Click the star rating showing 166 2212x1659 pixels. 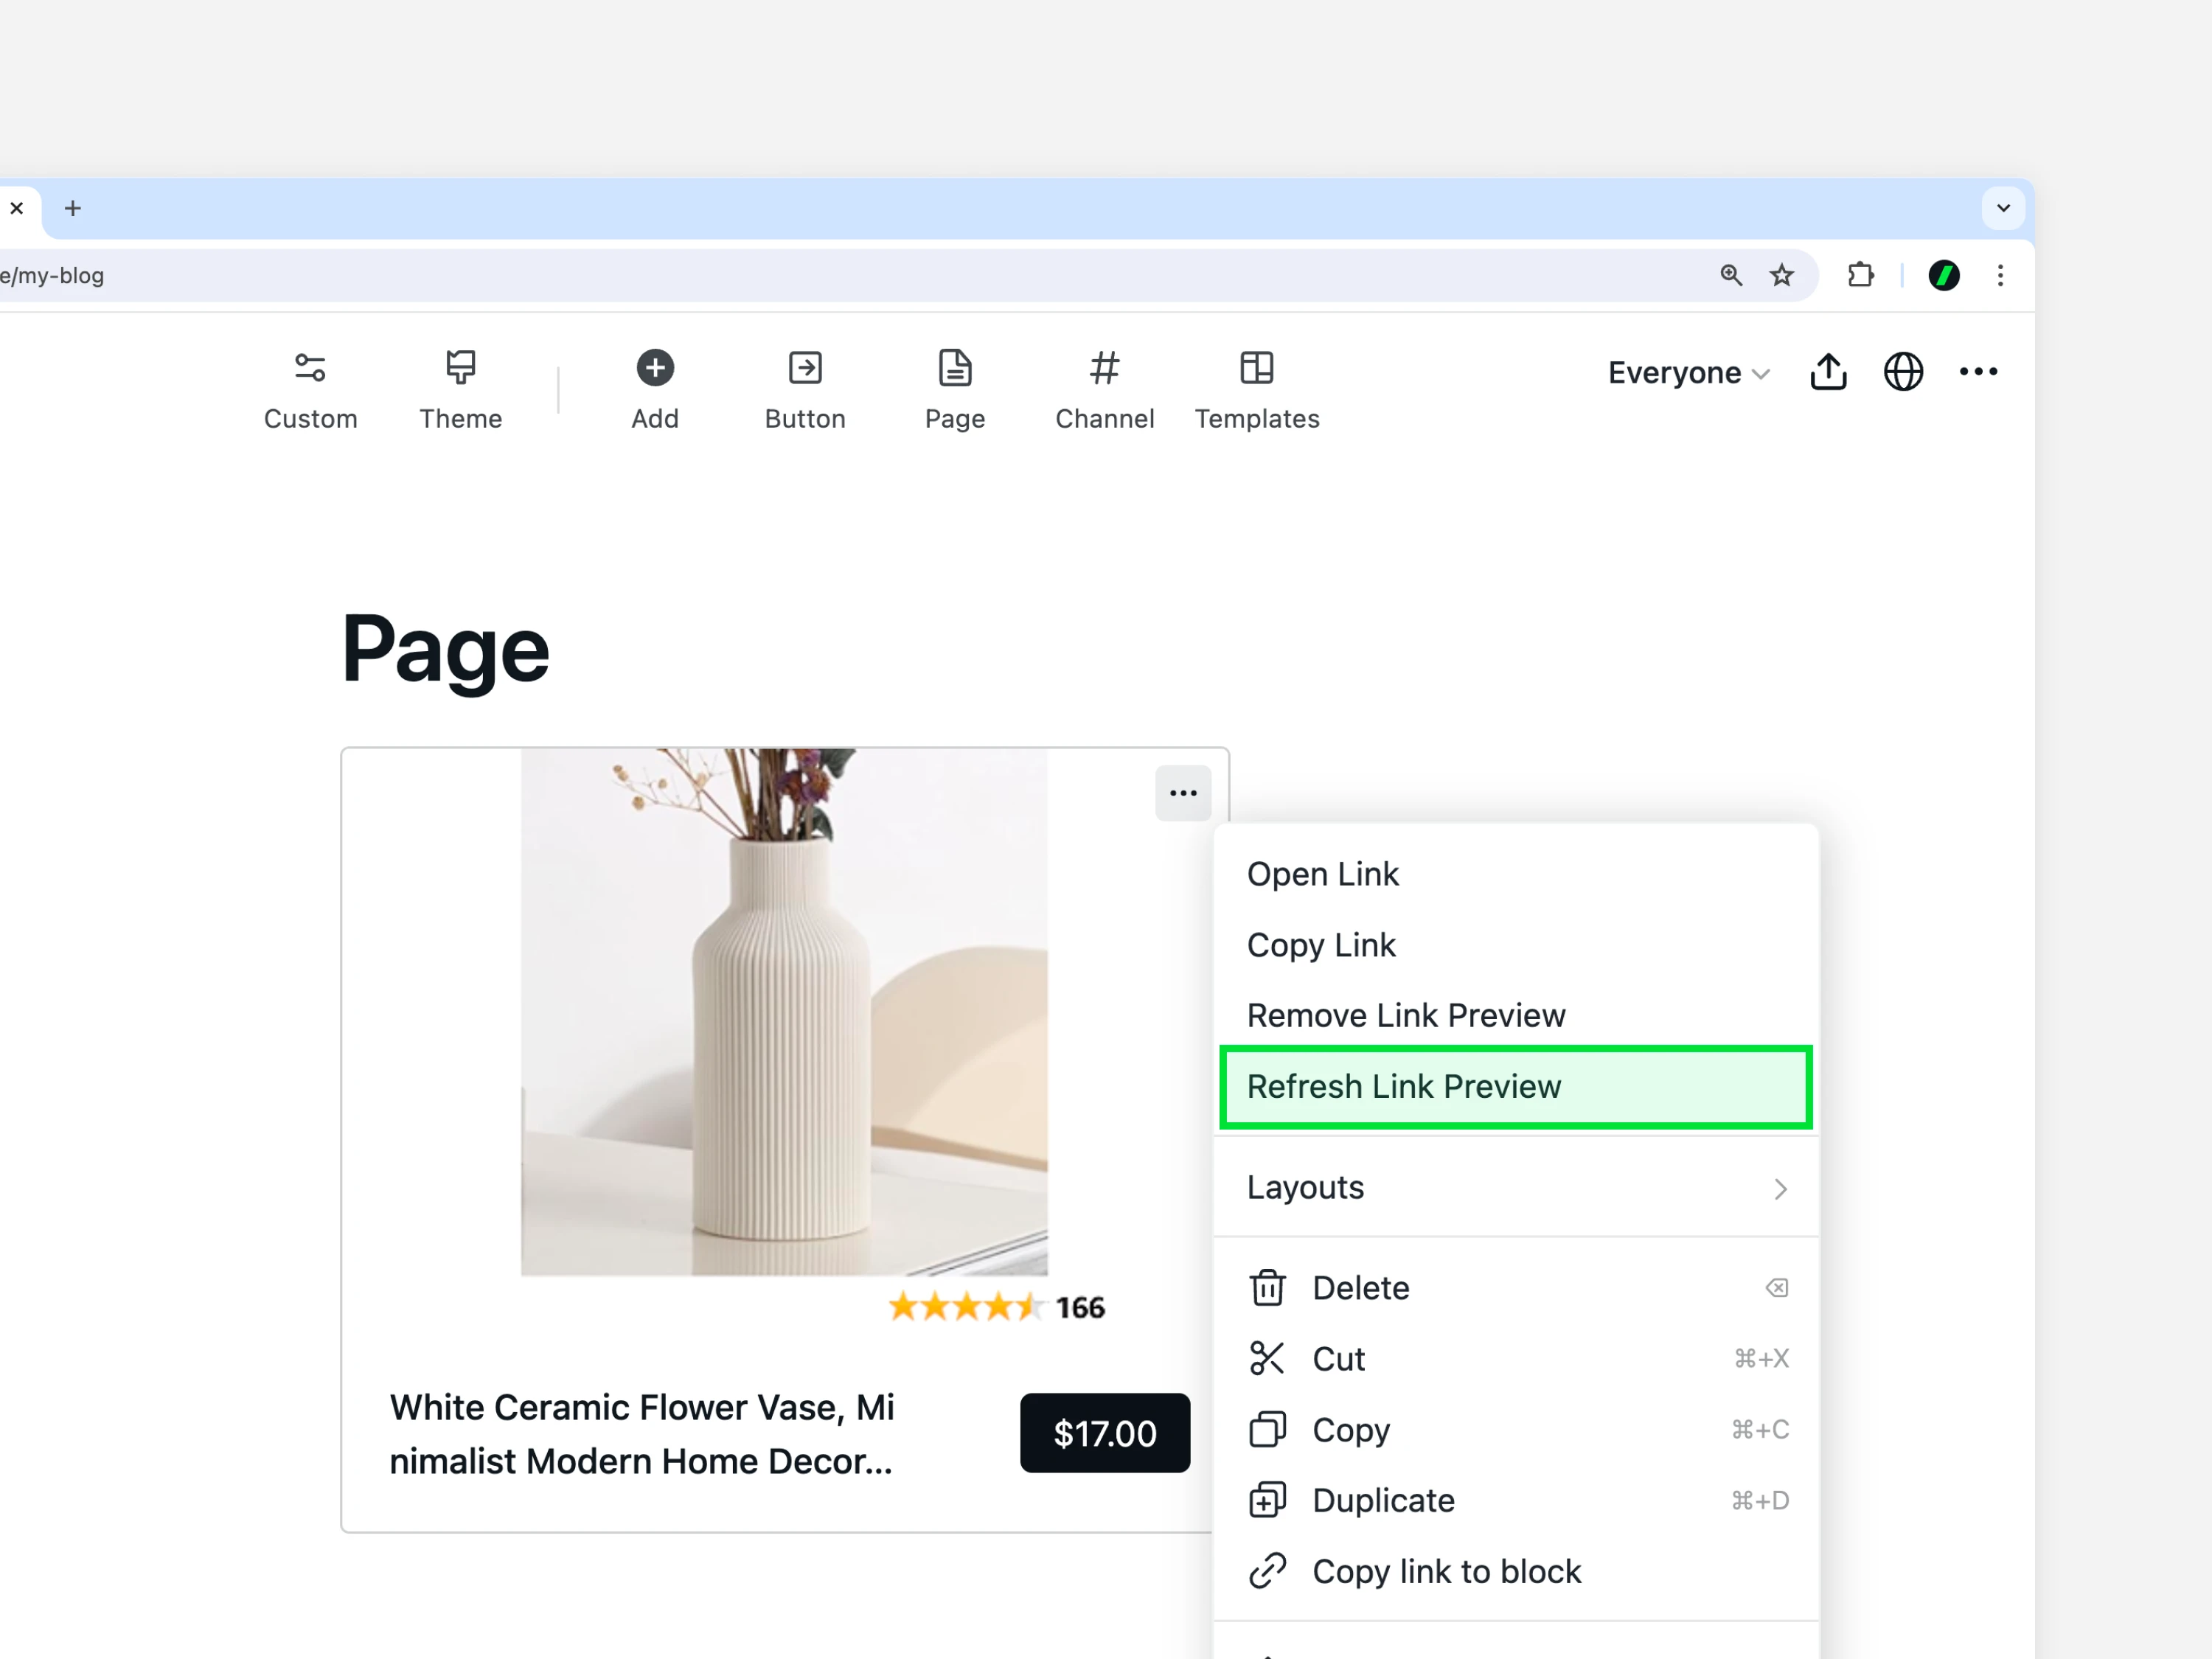point(996,1307)
